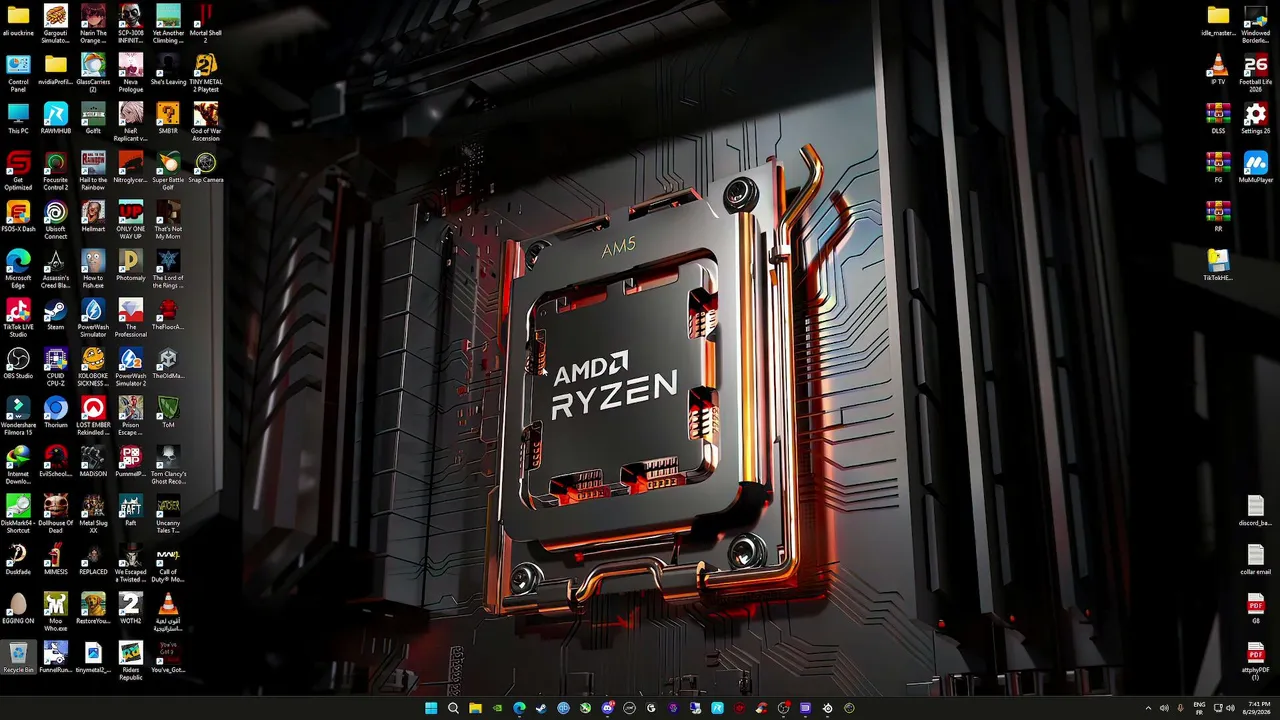Select the OBS Studio desktop icon

pyautogui.click(x=18, y=363)
